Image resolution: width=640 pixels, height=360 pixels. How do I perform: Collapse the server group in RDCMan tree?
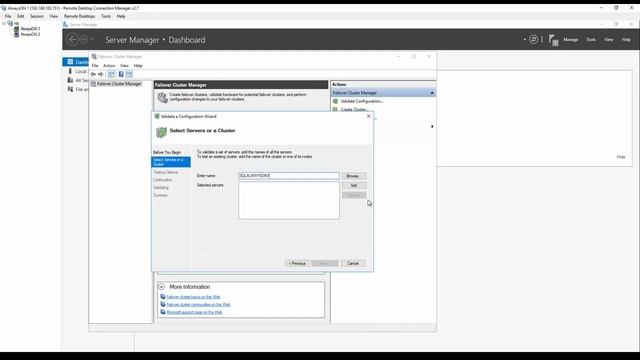4,24
